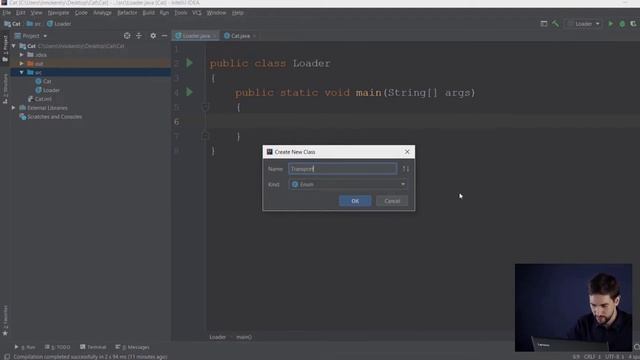Open the Run tool window tab
The height and width of the screenshot is (360, 640).
coord(24,347)
